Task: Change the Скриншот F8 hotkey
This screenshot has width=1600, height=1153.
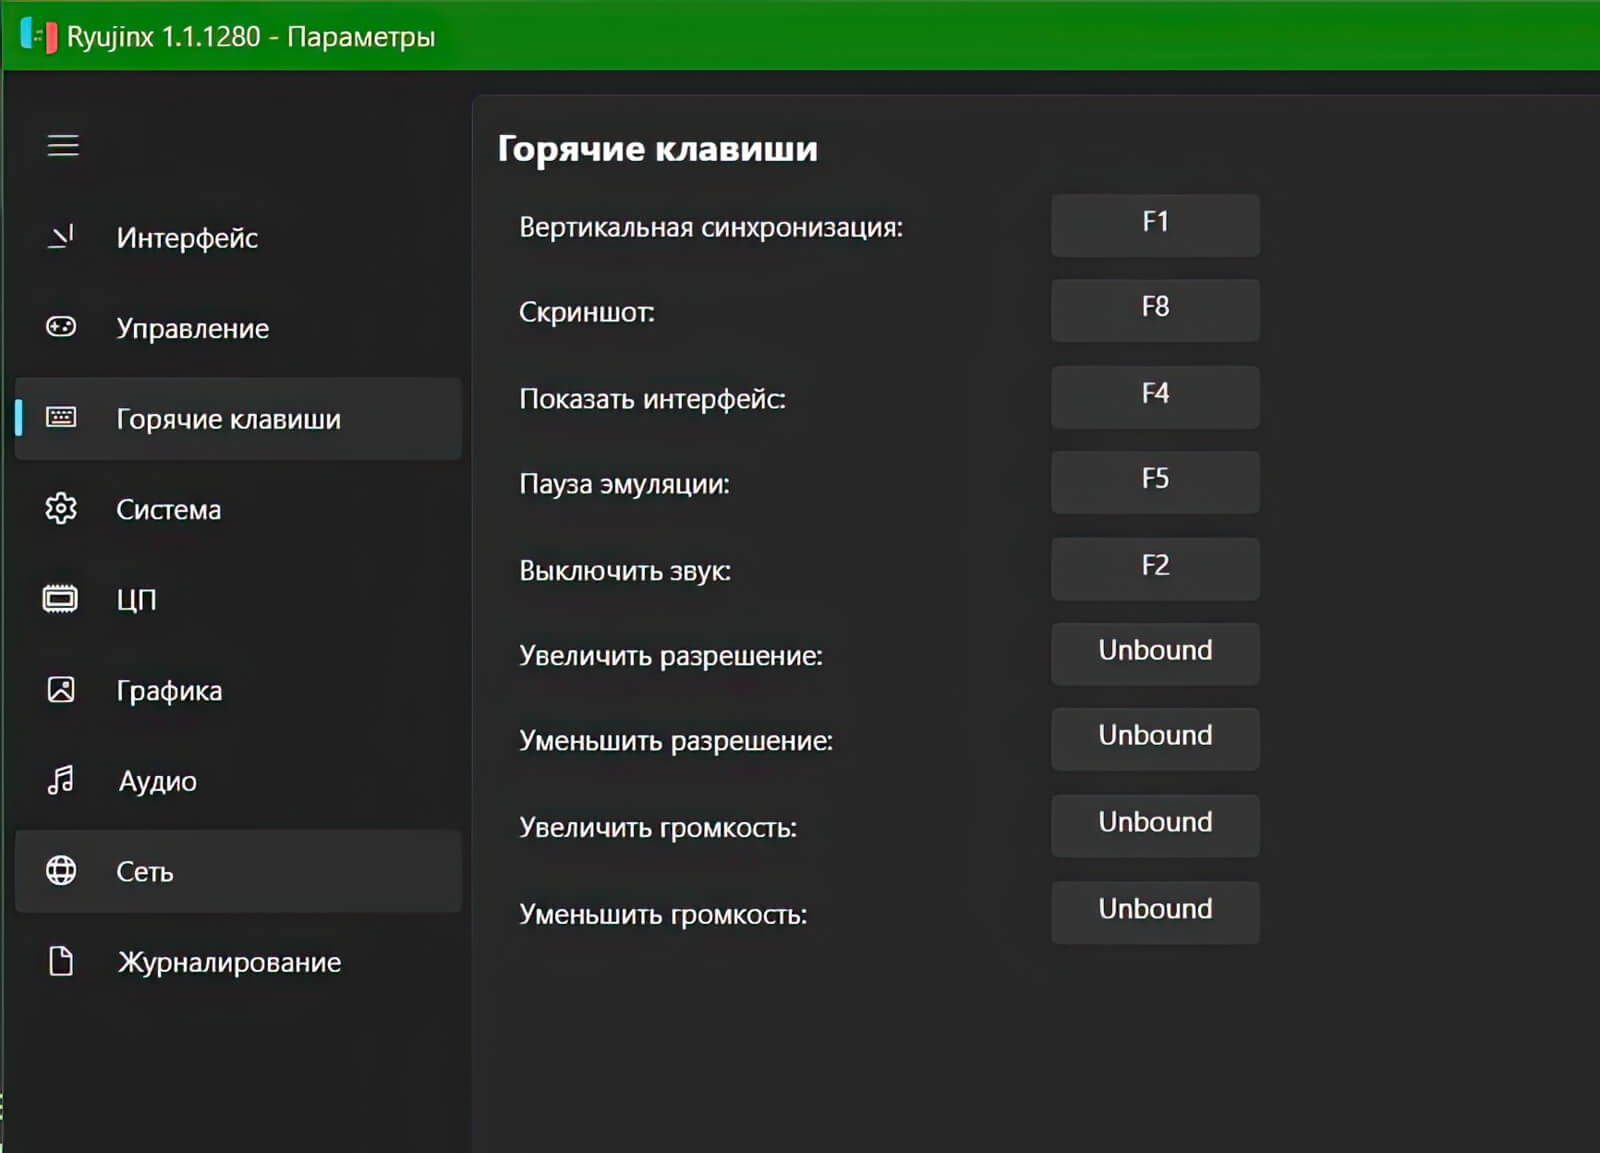Action: (x=1155, y=310)
